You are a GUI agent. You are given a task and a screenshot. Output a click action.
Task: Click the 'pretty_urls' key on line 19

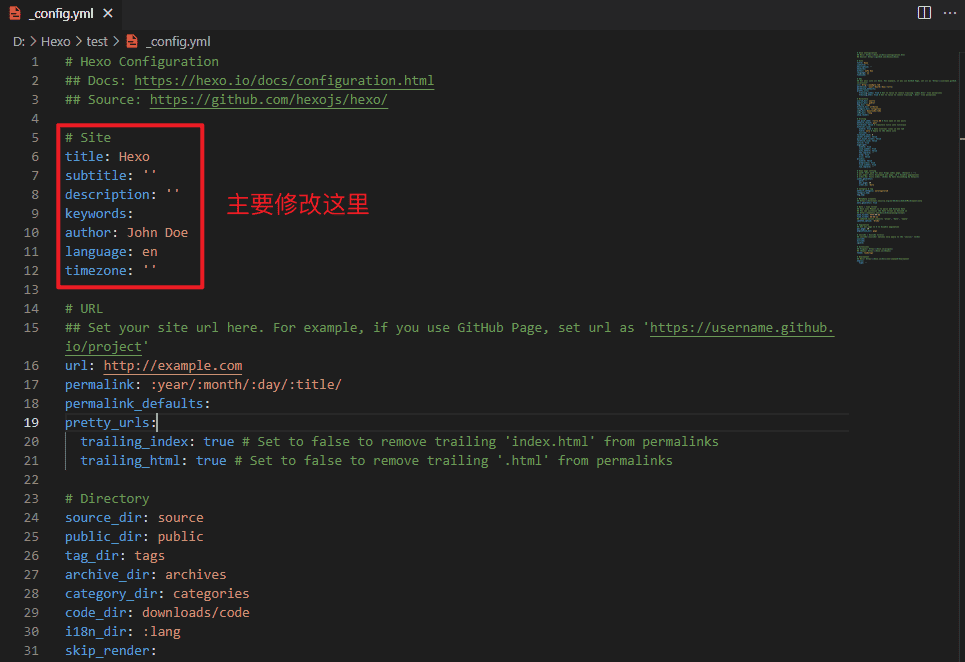[107, 423]
